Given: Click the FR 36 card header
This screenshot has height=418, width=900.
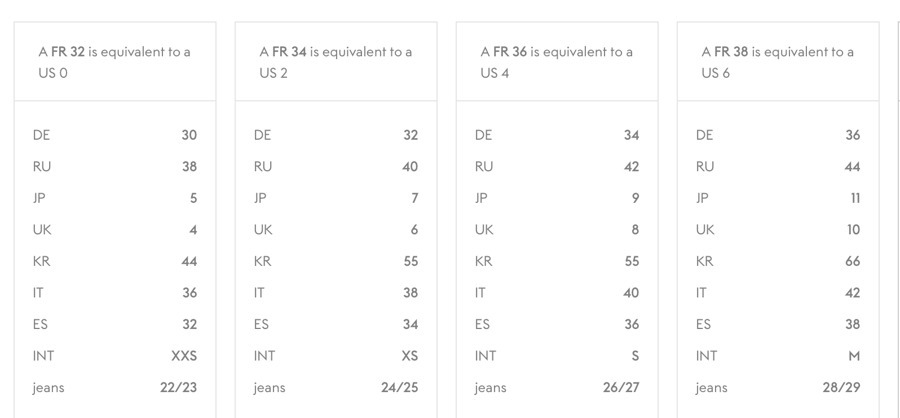Looking at the screenshot, I should pos(556,62).
